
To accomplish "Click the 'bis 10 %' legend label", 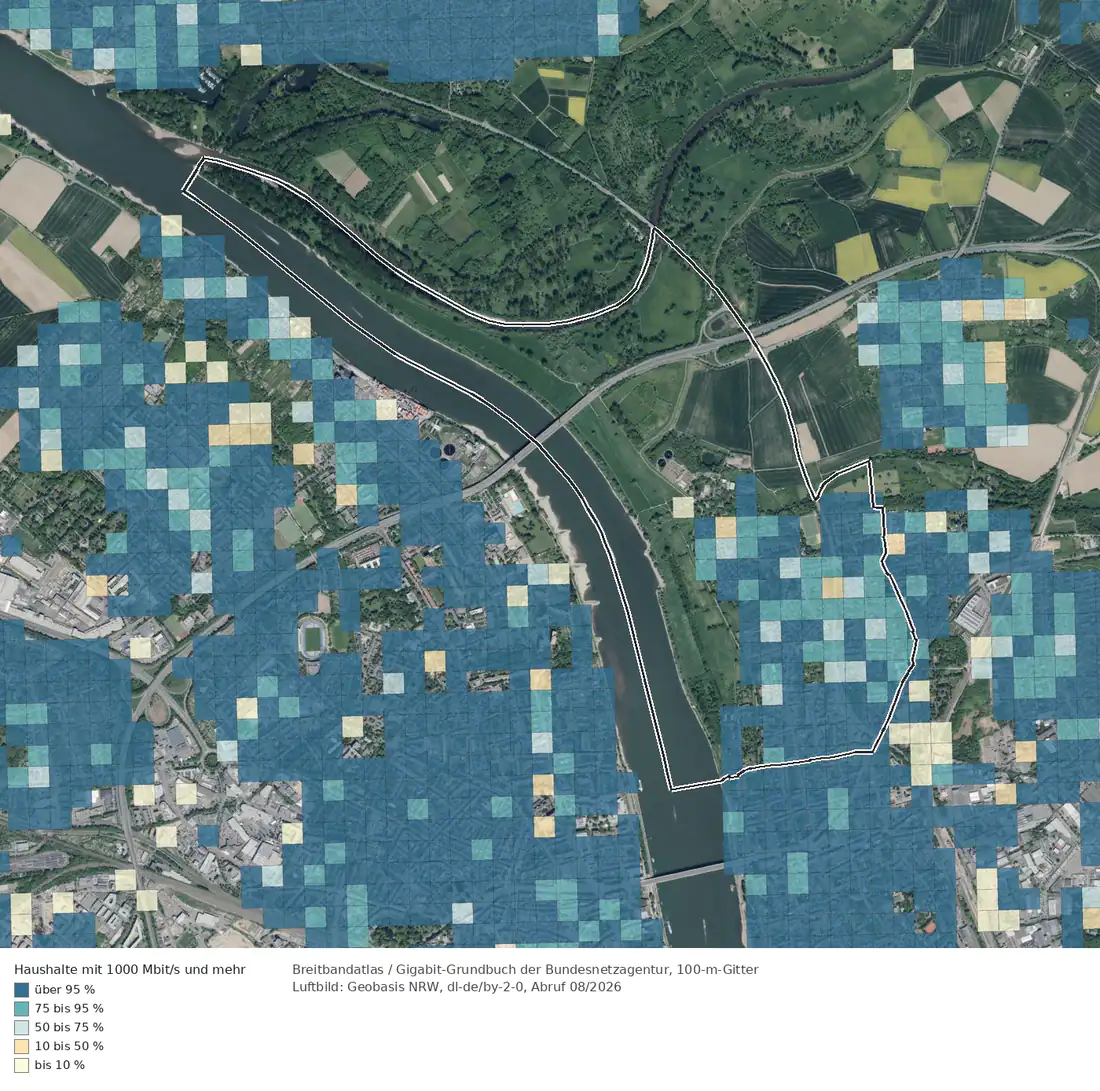I will click(x=60, y=1064).
